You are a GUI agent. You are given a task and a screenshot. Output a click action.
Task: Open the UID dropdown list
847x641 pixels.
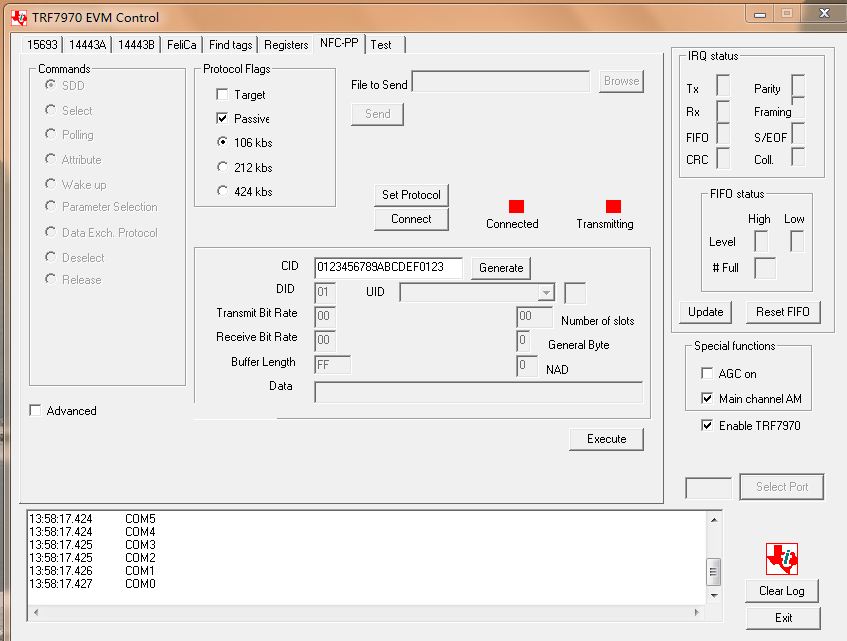(545, 292)
